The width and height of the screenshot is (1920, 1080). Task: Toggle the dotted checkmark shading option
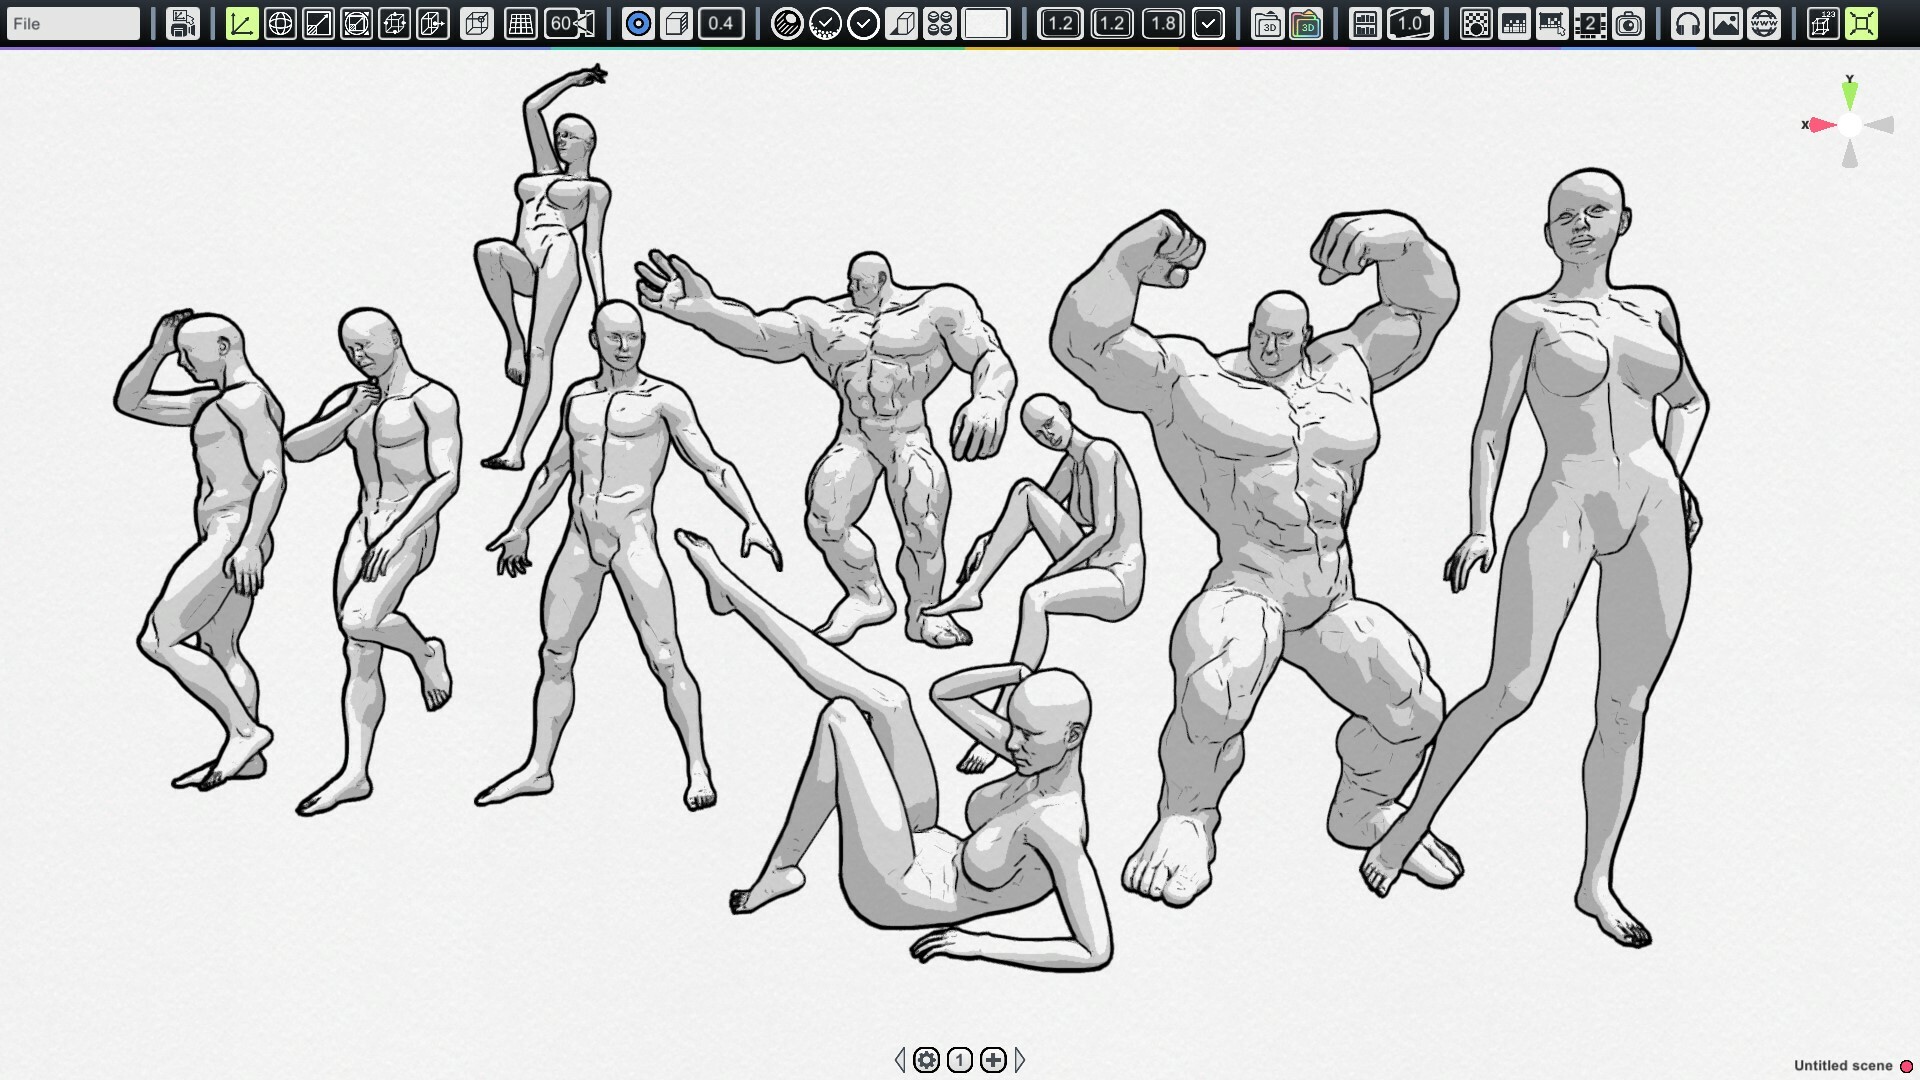point(826,22)
